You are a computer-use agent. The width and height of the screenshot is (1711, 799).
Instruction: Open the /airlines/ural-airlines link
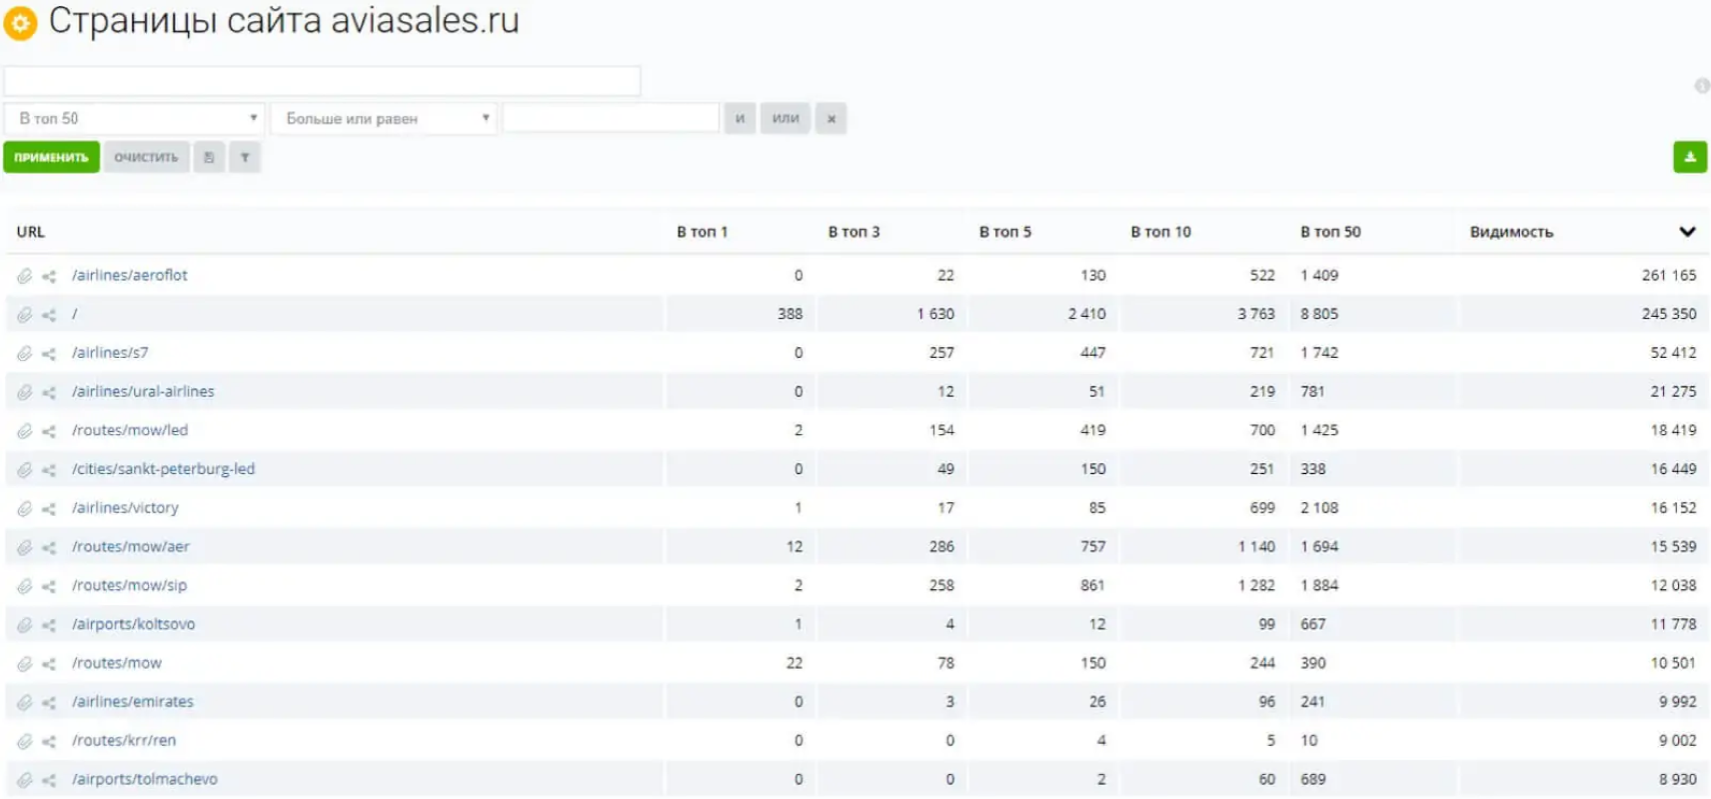143,392
